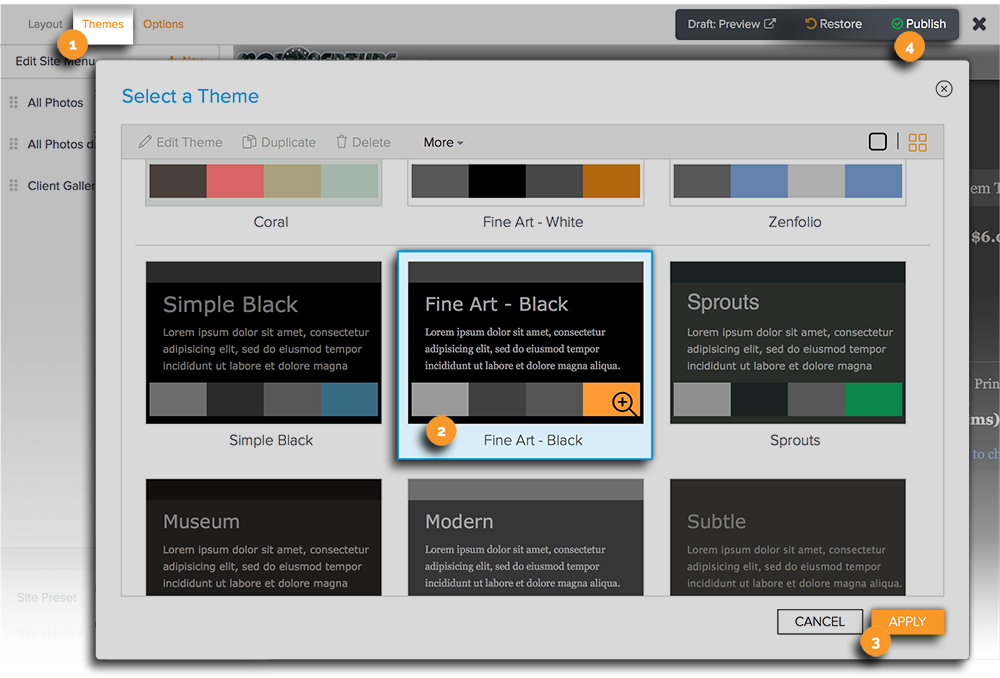Switch to single large view icon

pyautogui.click(x=878, y=142)
